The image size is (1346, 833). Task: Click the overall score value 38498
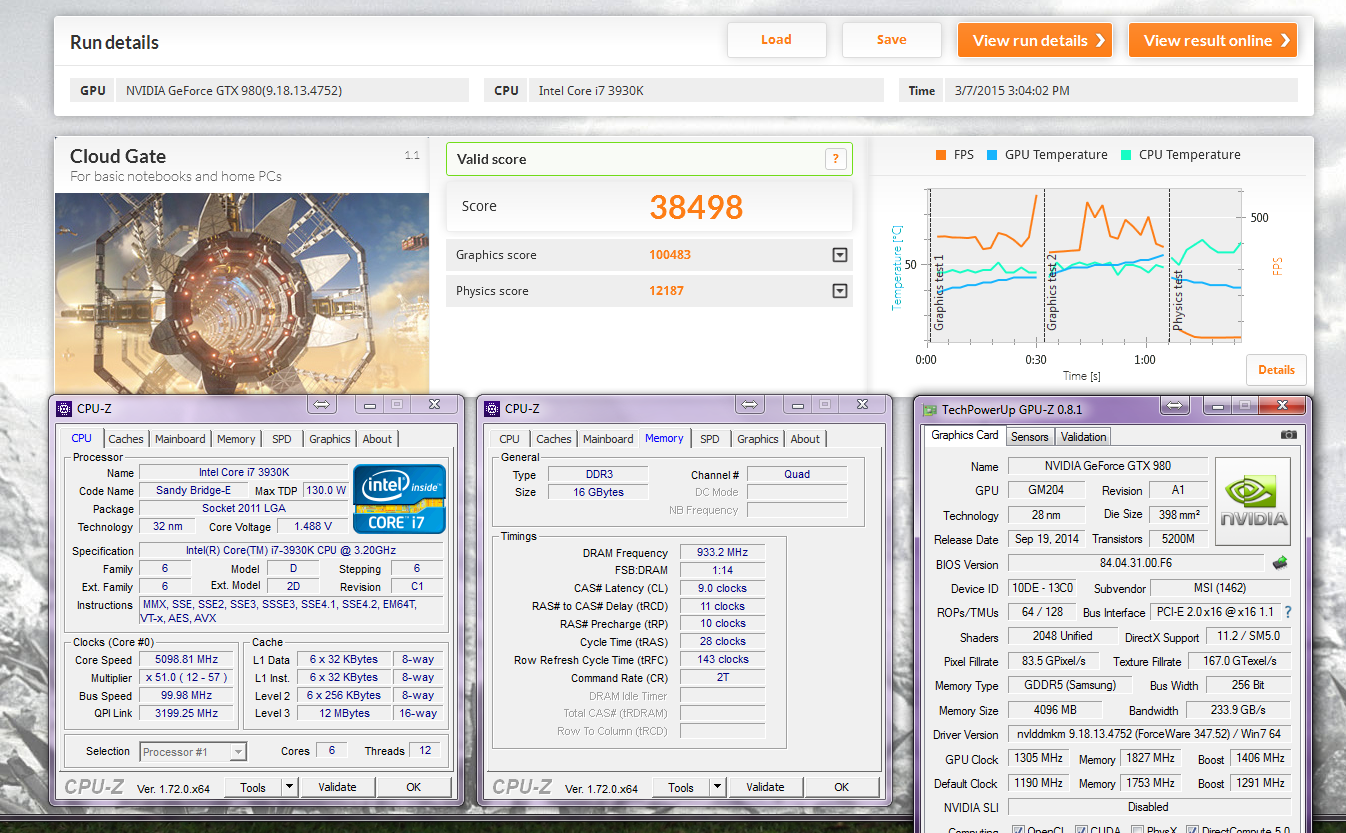point(696,207)
